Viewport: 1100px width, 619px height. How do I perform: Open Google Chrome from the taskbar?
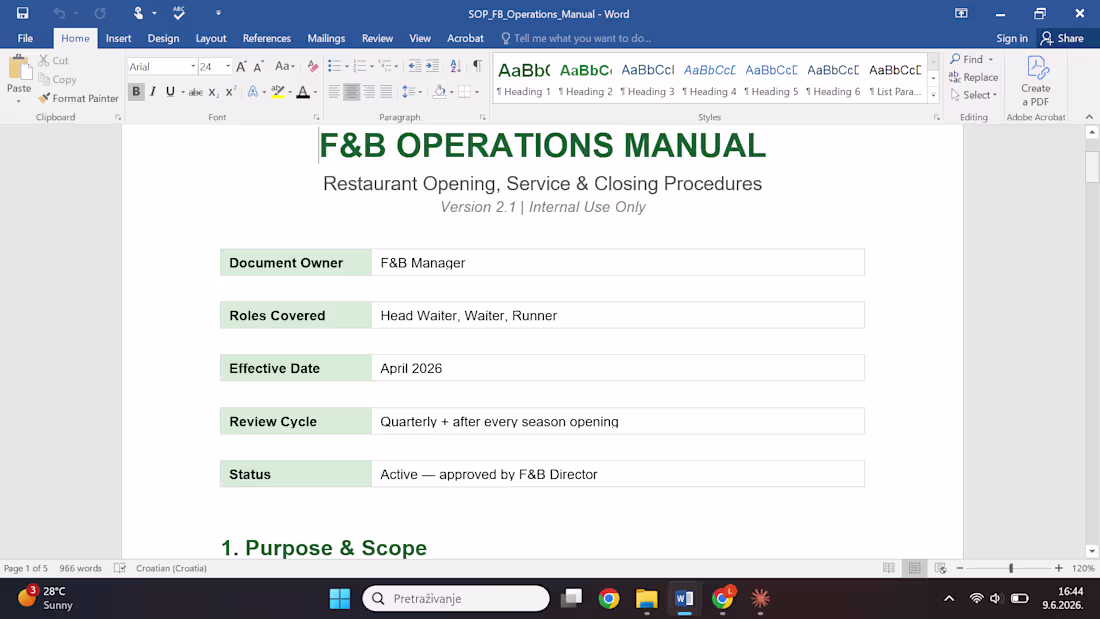609,599
